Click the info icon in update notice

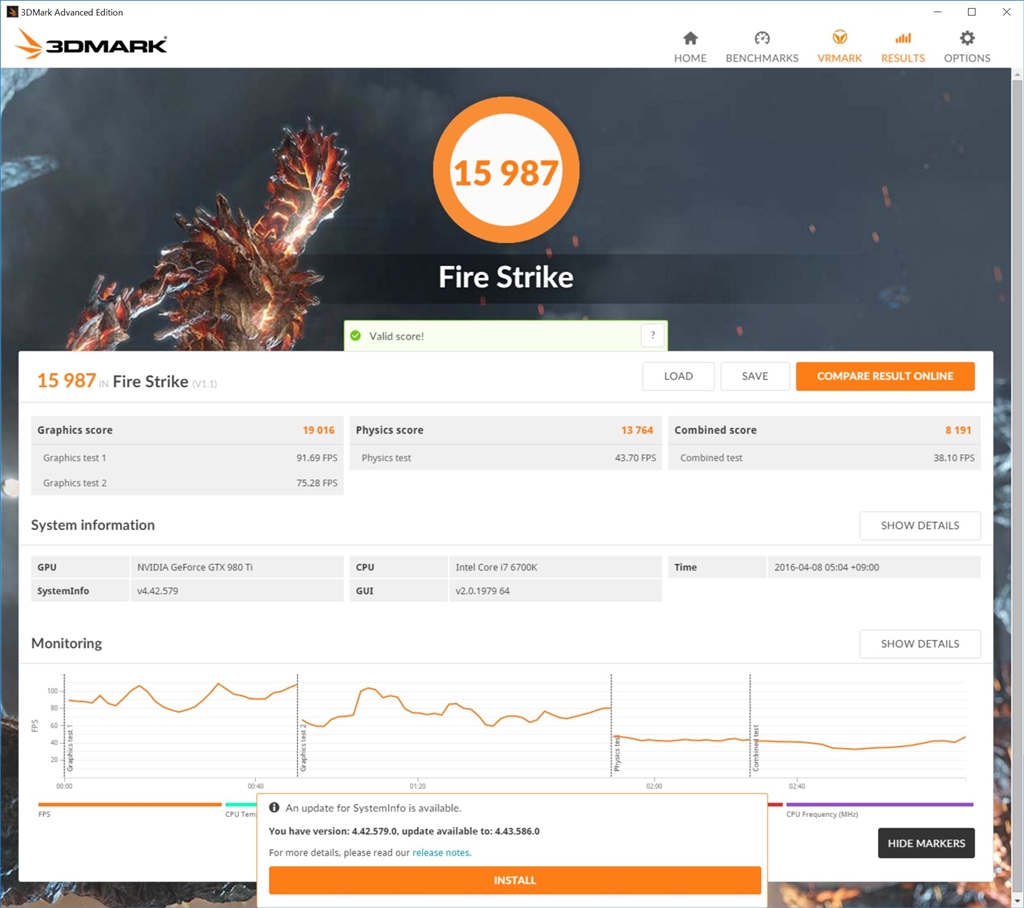click(x=274, y=807)
